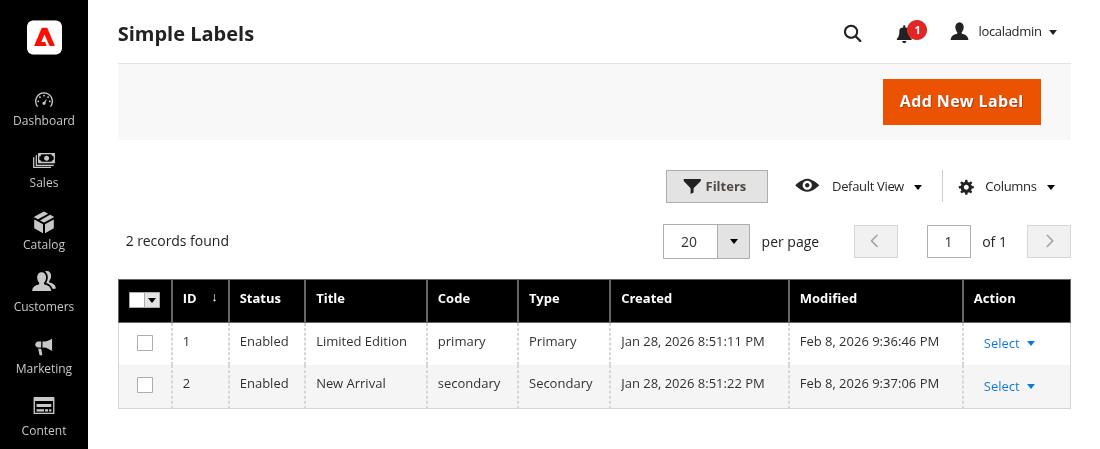The height and width of the screenshot is (449, 1100).
Task: Open the Filters button
Action: coord(716,187)
